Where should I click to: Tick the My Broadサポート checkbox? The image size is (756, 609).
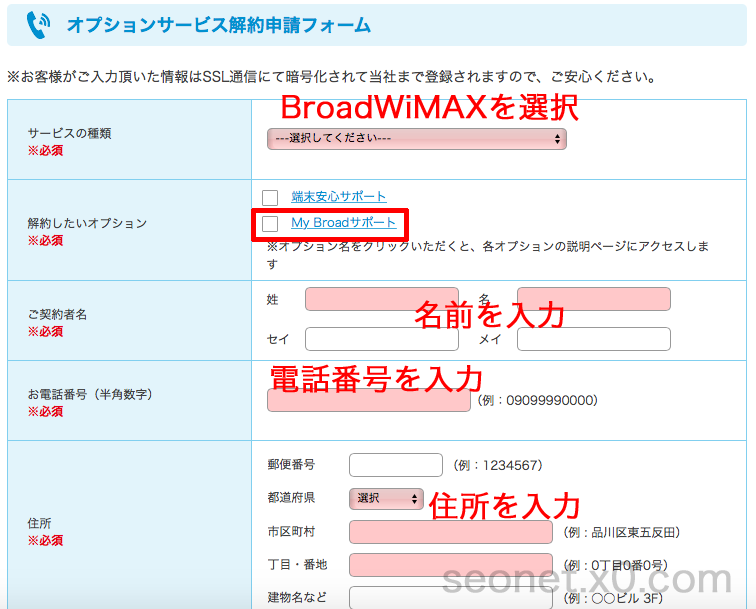270,223
